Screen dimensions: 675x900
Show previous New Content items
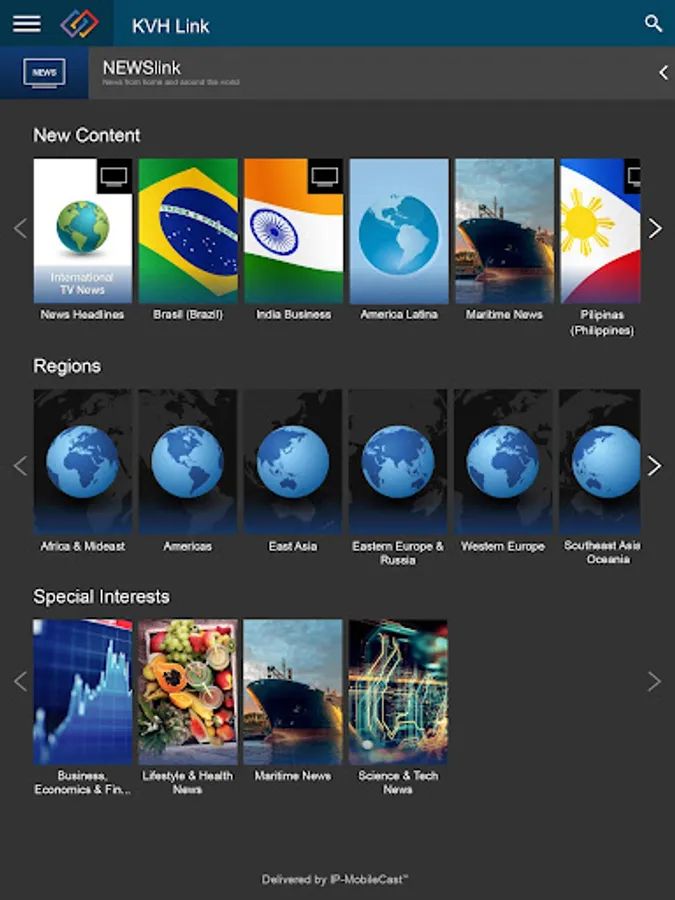(x=20, y=228)
